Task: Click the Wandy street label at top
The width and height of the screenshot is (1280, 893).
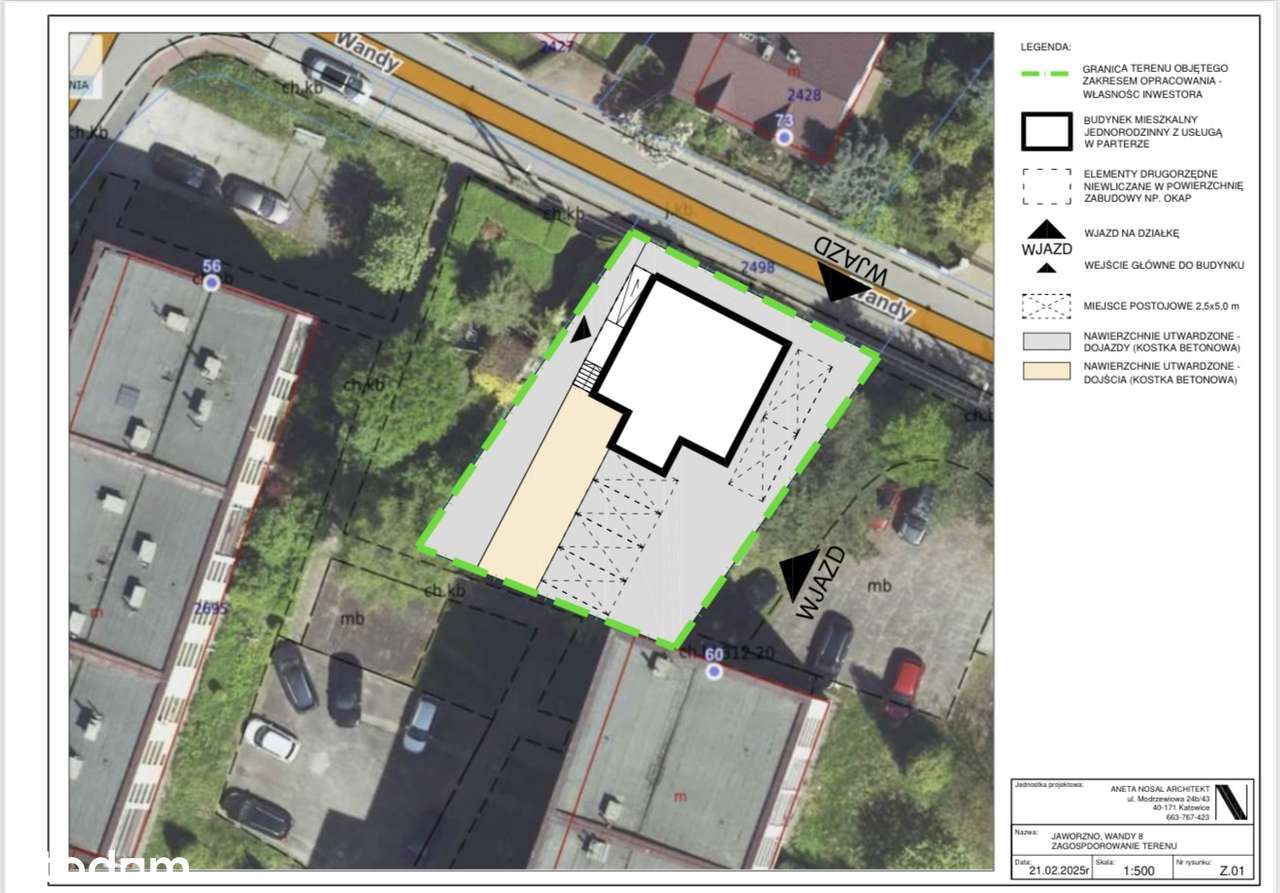Action: tap(369, 53)
